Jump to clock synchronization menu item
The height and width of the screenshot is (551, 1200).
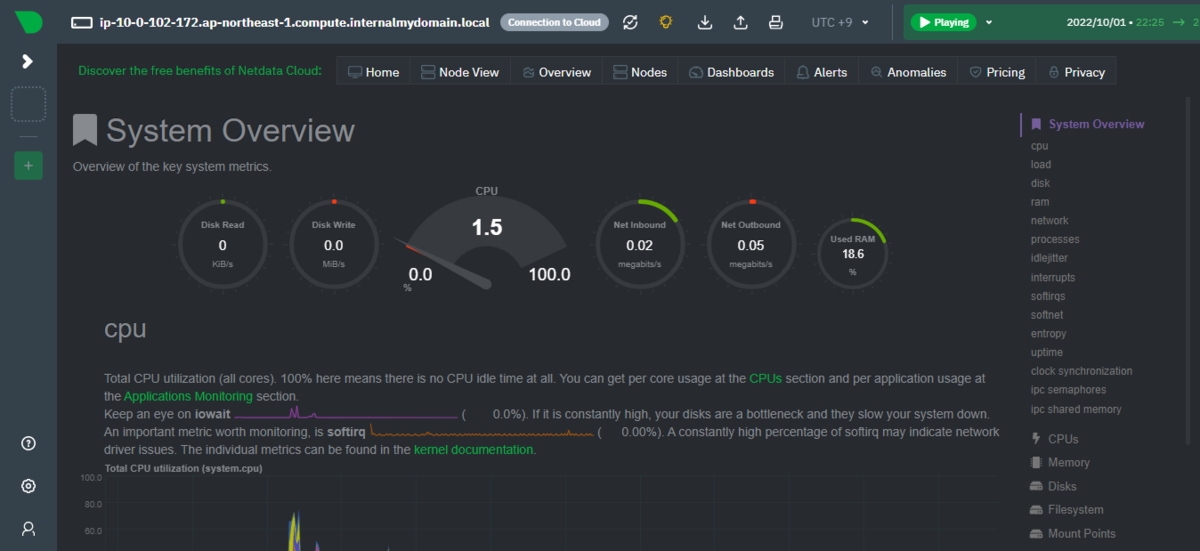click(x=1081, y=371)
